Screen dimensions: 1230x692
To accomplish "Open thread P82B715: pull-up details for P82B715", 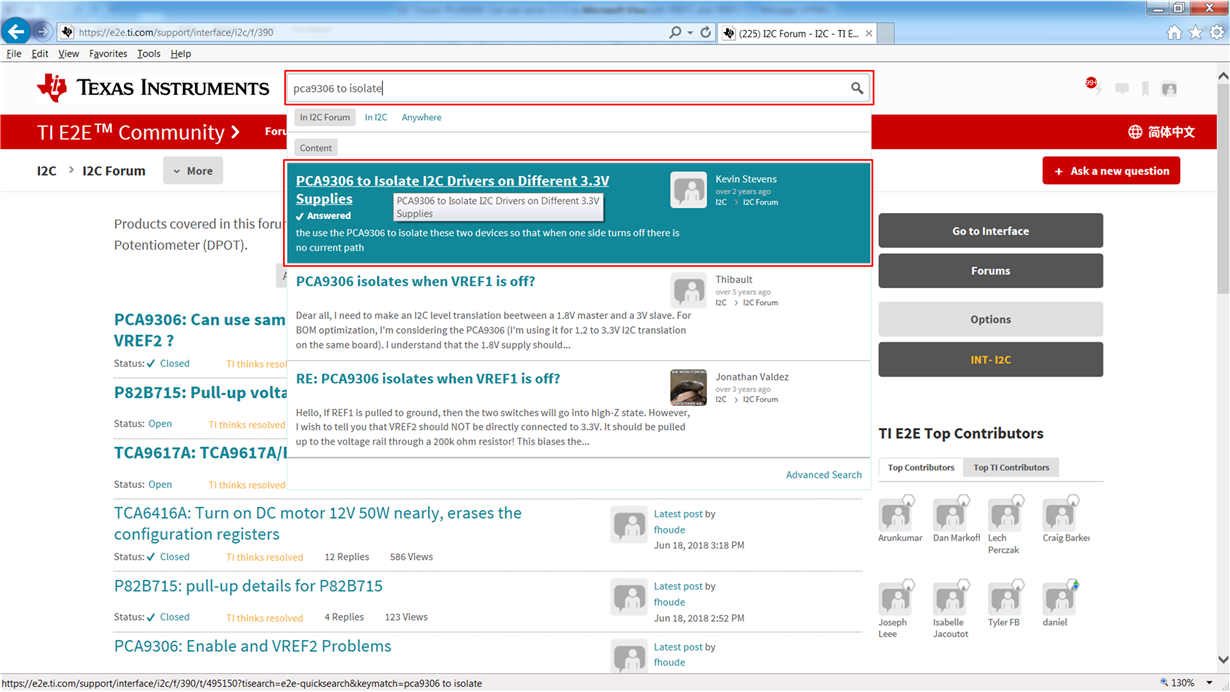I will coord(248,586).
